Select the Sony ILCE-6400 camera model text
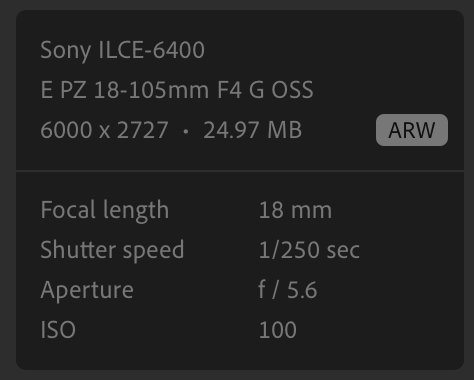Screen dimensions: 474x380 point(122,51)
